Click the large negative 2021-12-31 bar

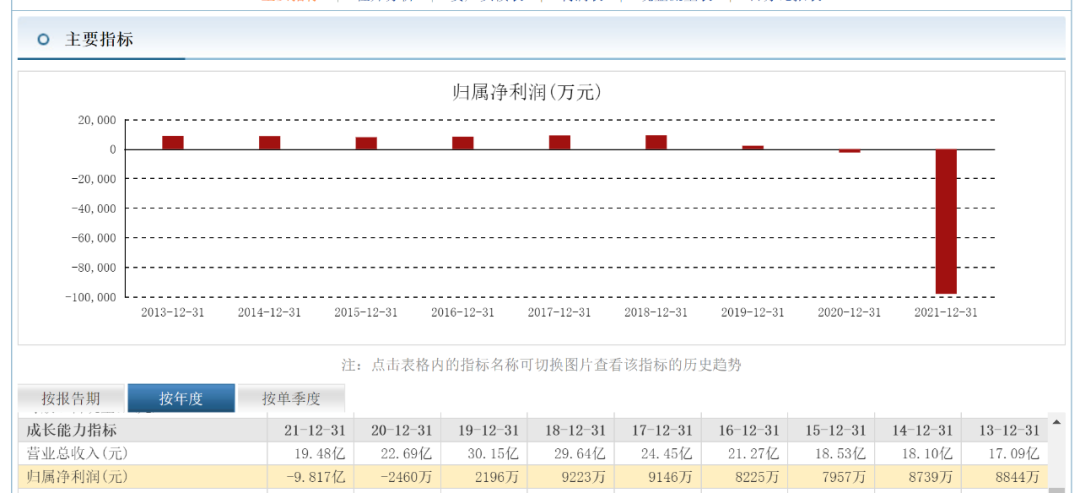point(946,222)
